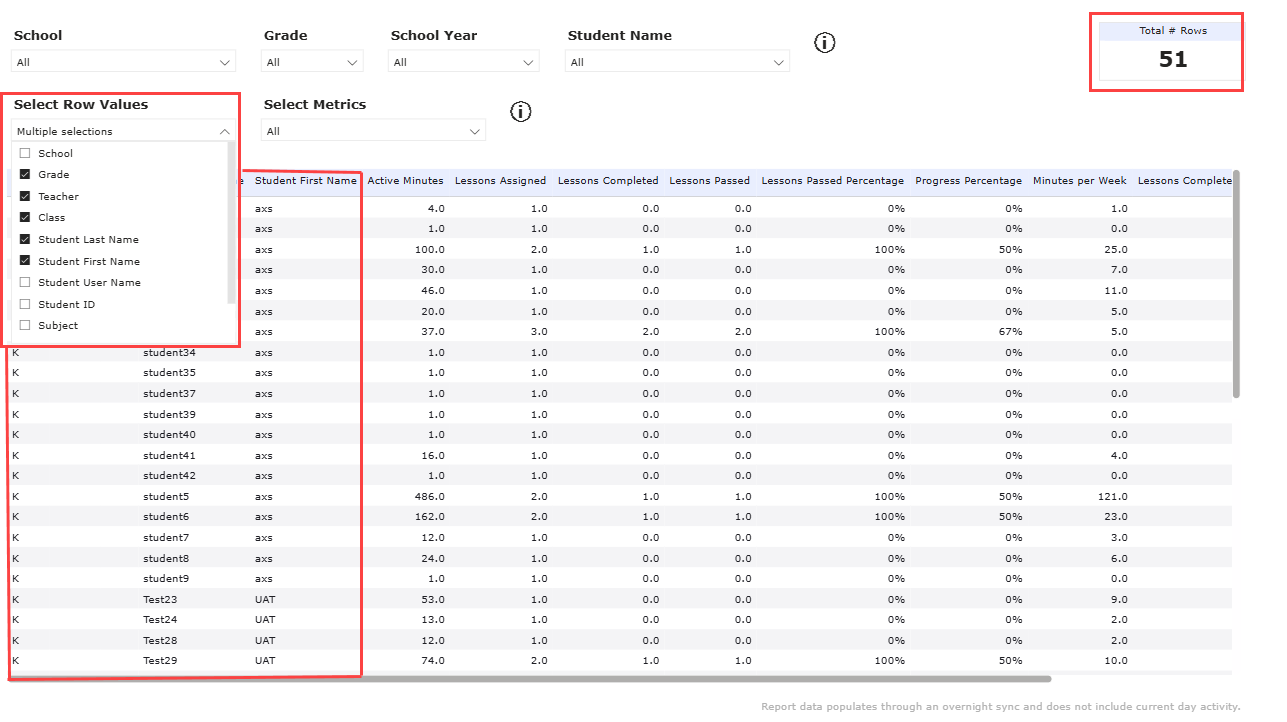The image size is (1287, 722).
Task: Check the Student ID checkbox
Action: click(x=24, y=304)
